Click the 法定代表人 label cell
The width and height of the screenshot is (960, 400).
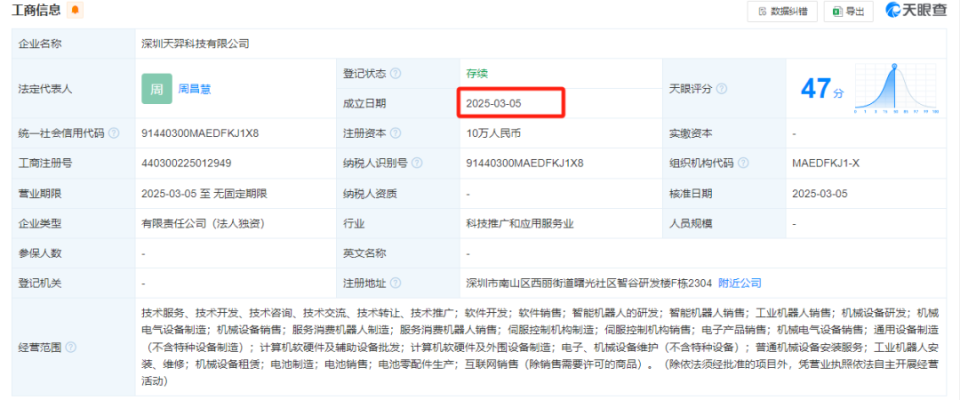[x=73, y=89]
